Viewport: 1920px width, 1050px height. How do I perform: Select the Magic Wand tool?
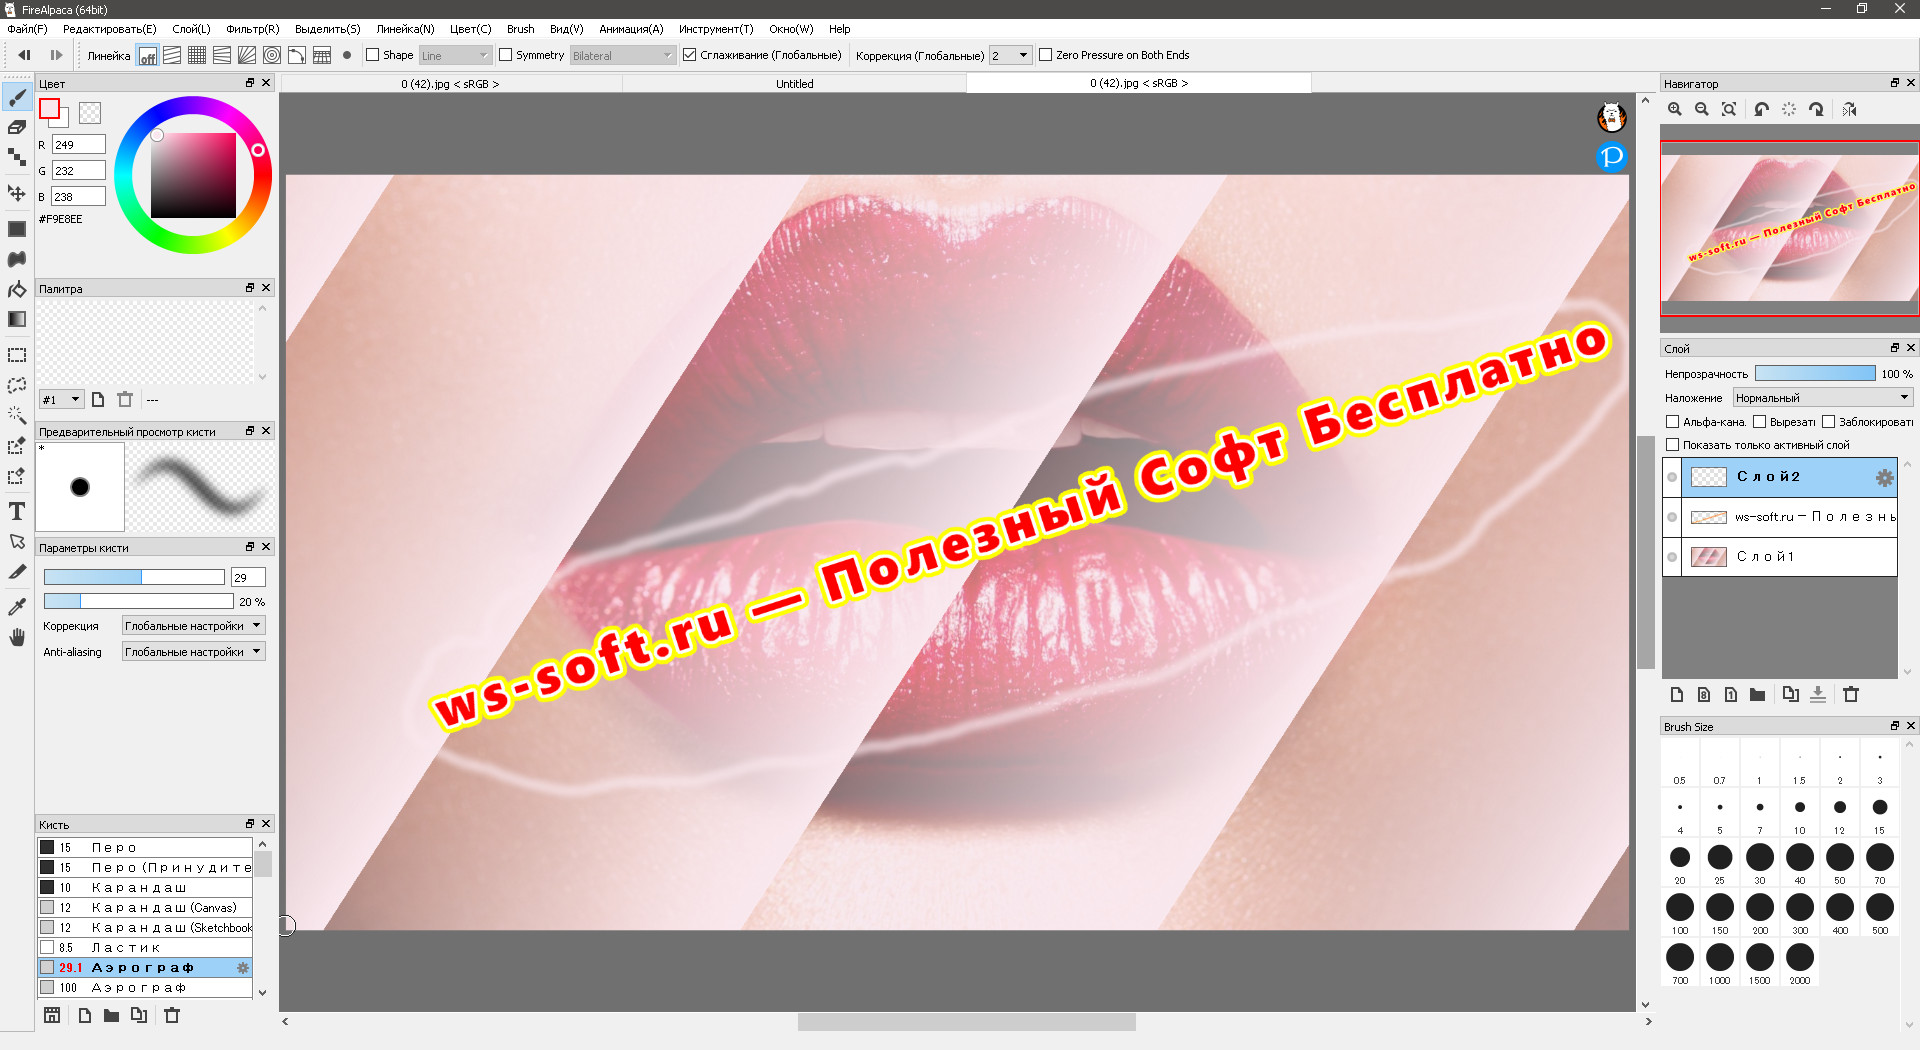click(x=17, y=415)
